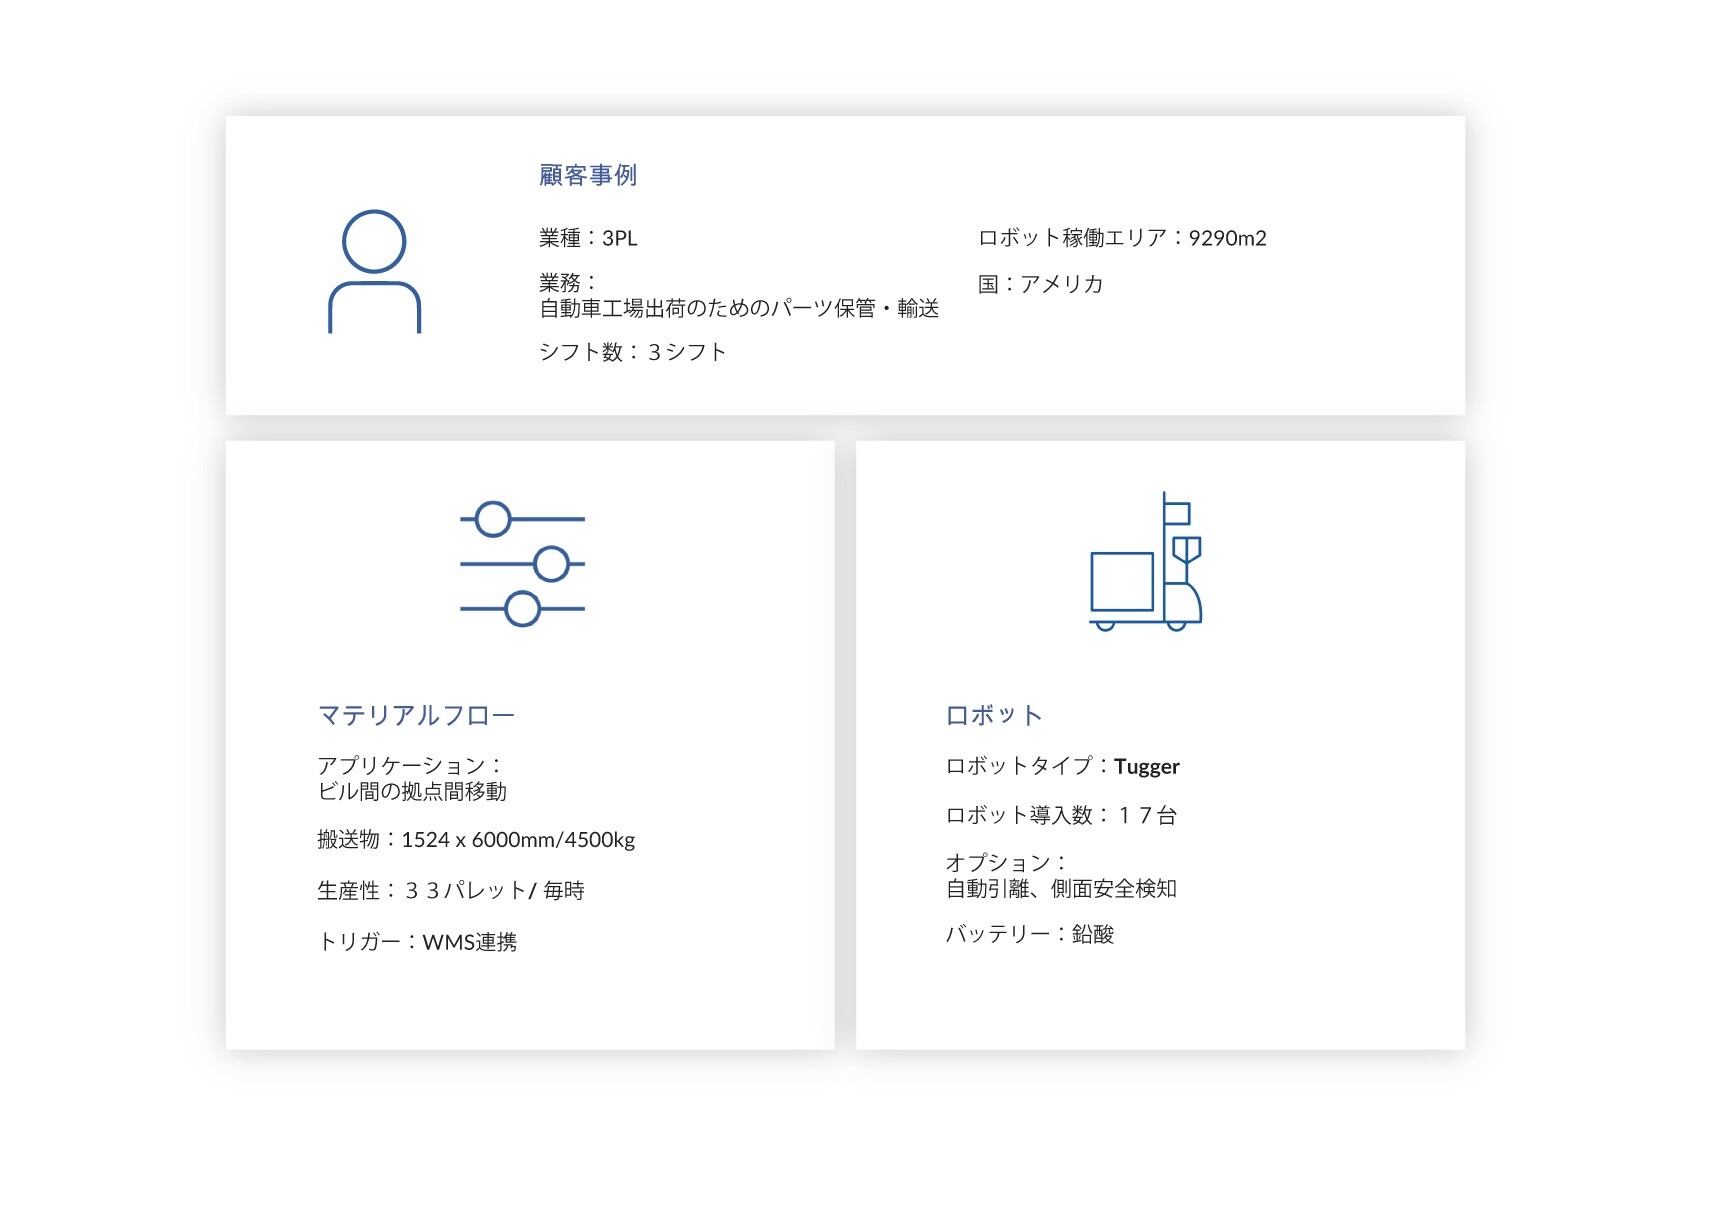Image resolution: width=1716 pixels, height=1230 pixels.
Task: Click the ビル間の拠点間移動 text
Action: (412, 791)
